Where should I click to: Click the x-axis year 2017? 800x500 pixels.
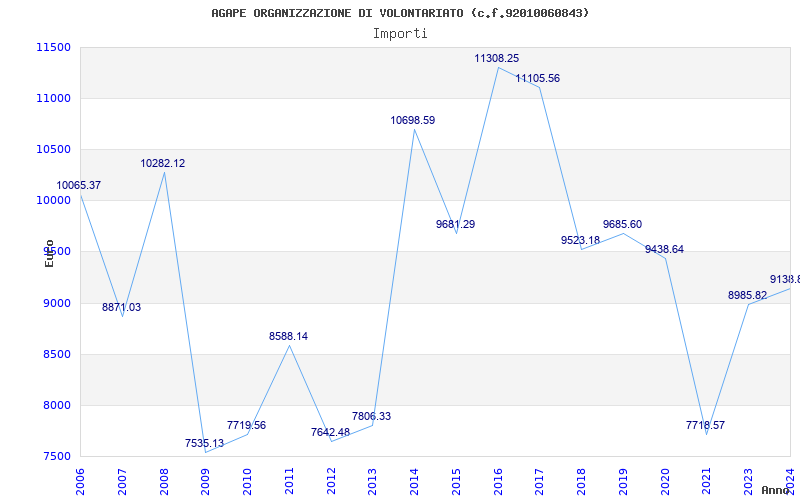539,482
